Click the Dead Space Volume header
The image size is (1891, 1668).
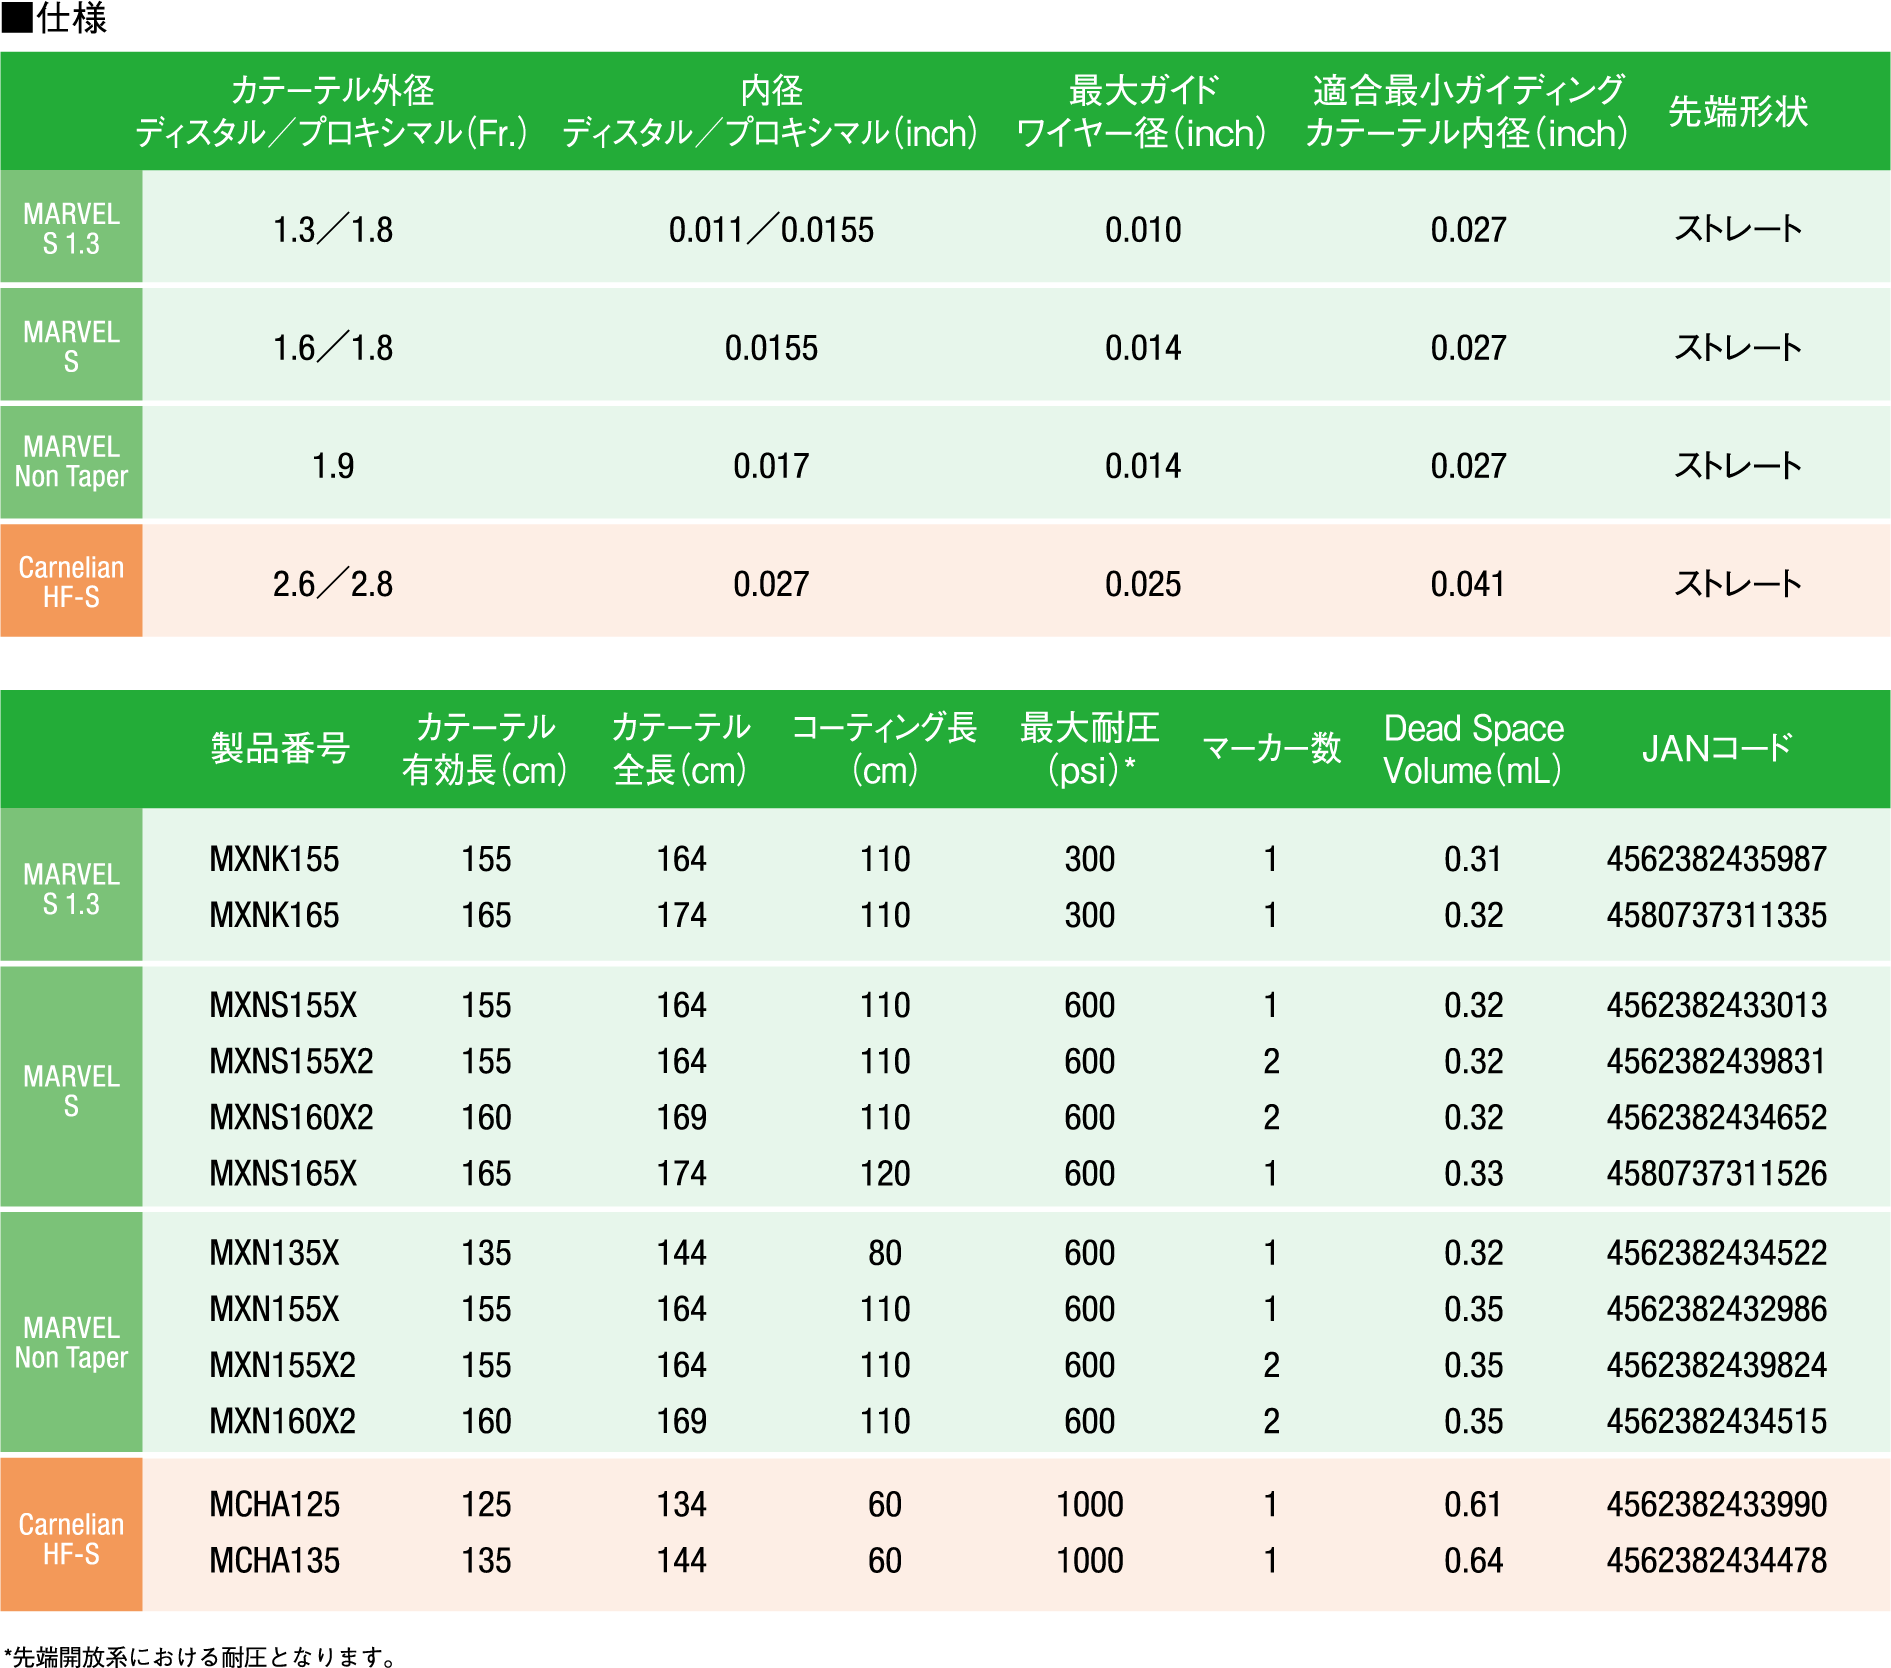(x=1473, y=749)
